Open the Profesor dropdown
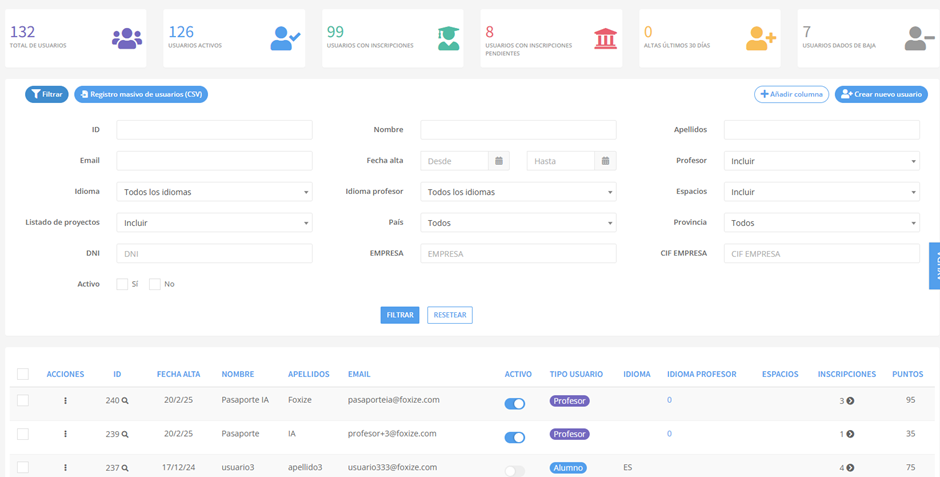Viewport: 940px width, 477px height. click(821, 161)
